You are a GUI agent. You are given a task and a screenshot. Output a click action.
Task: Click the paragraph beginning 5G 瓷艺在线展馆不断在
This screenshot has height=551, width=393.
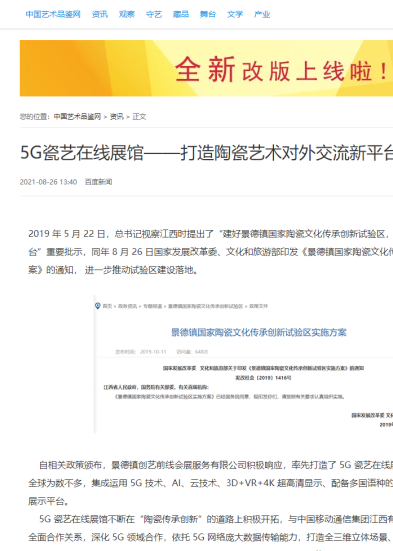[211, 528]
